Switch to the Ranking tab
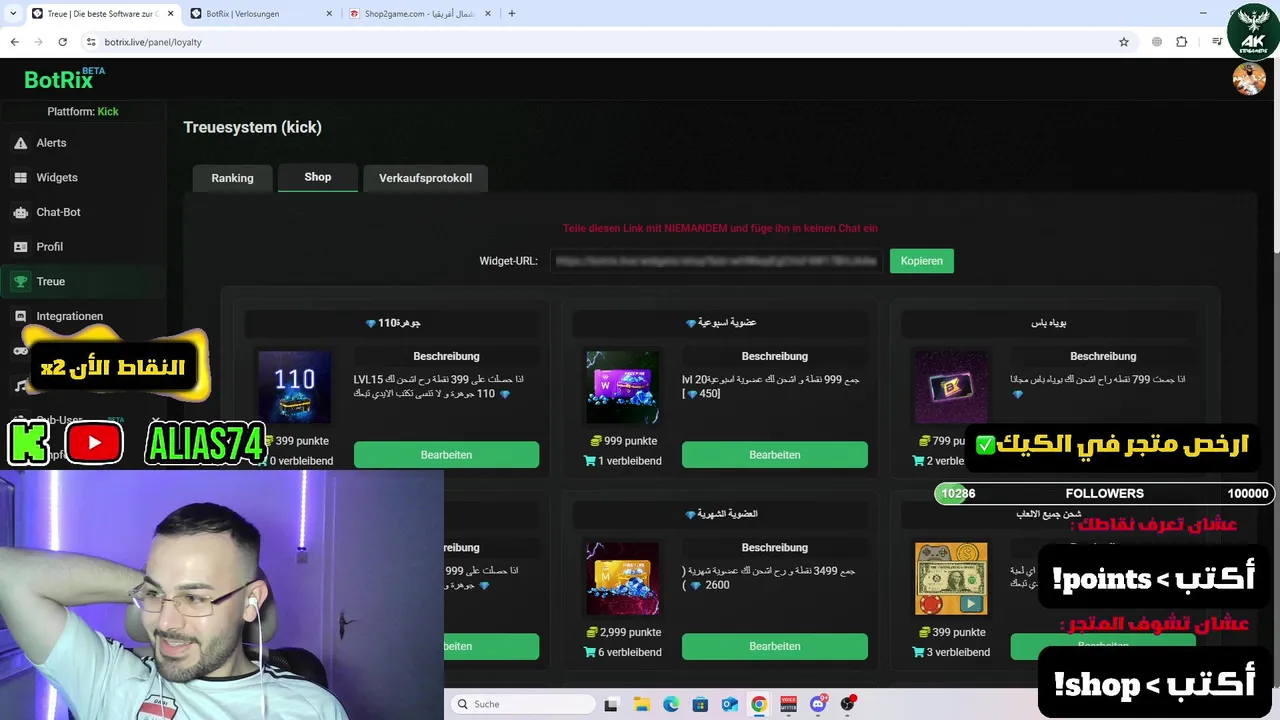The image size is (1280, 720). (232, 178)
